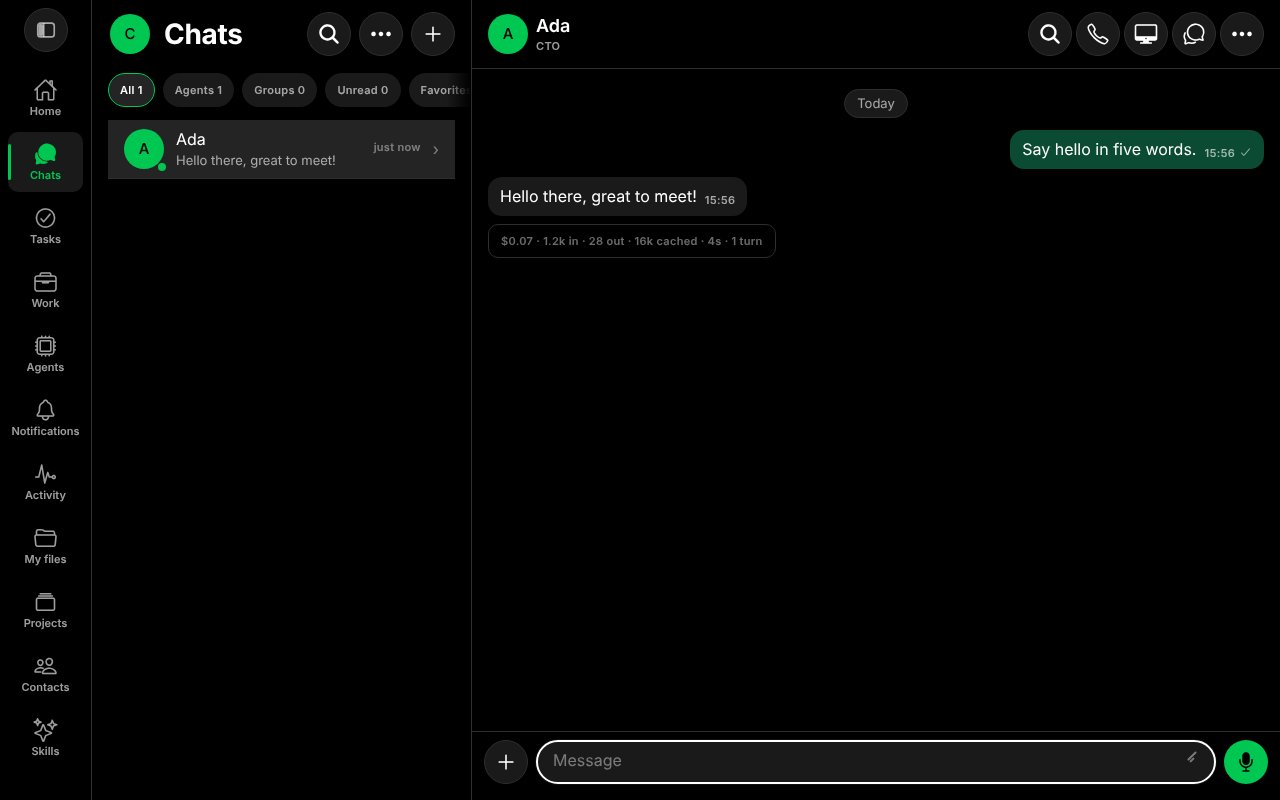Open Contacts in sidebar
The image size is (1280, 800).
click(45, 674)
